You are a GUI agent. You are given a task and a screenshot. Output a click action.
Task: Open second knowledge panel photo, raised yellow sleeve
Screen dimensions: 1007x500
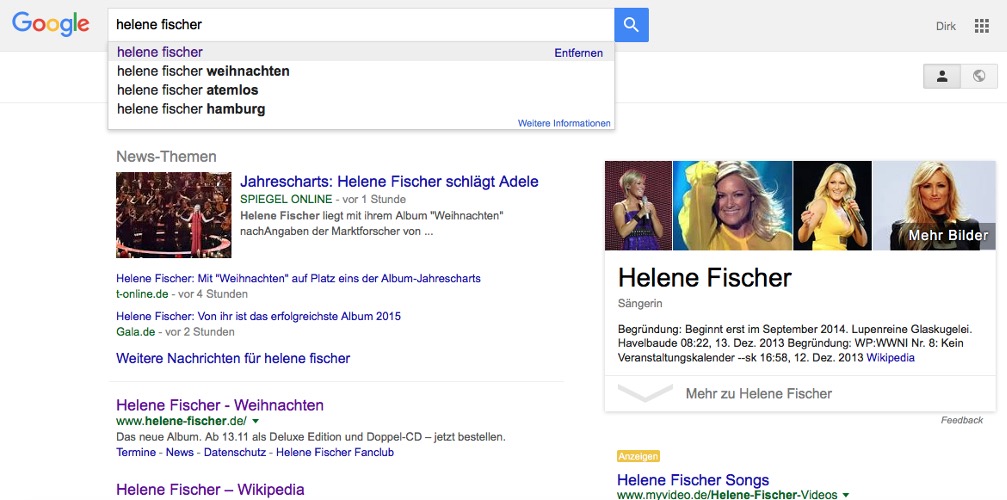(x=733, y=205)
